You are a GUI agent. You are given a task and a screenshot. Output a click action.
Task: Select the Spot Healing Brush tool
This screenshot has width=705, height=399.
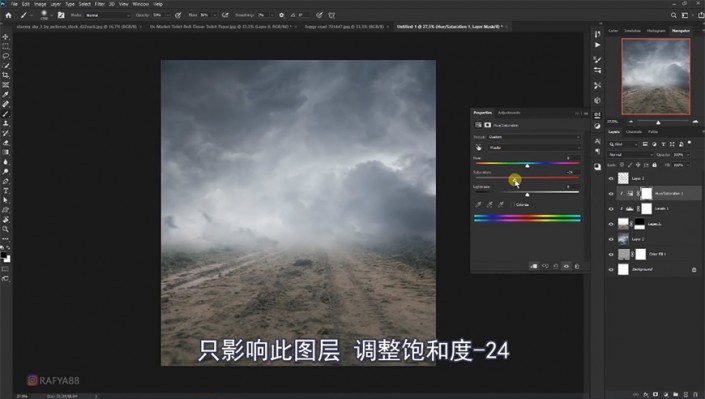pos(5,104)
